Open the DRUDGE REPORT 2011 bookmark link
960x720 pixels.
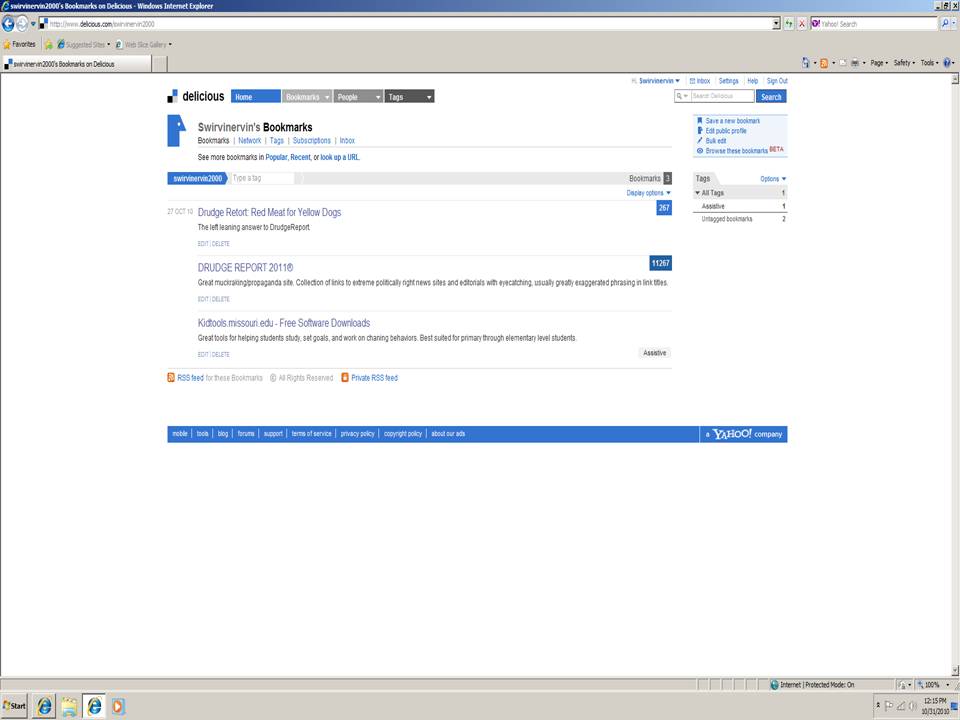point(246,268)
